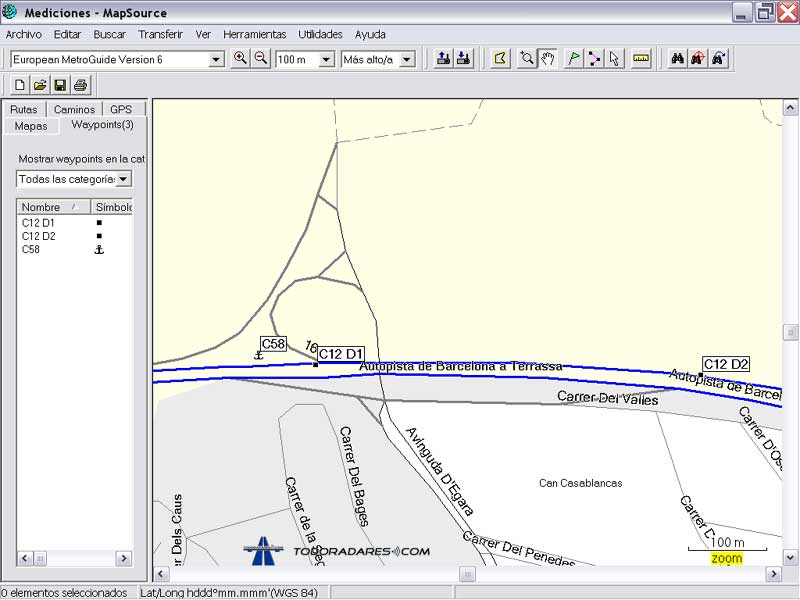Click the save file icon

[x=60, y=85]
